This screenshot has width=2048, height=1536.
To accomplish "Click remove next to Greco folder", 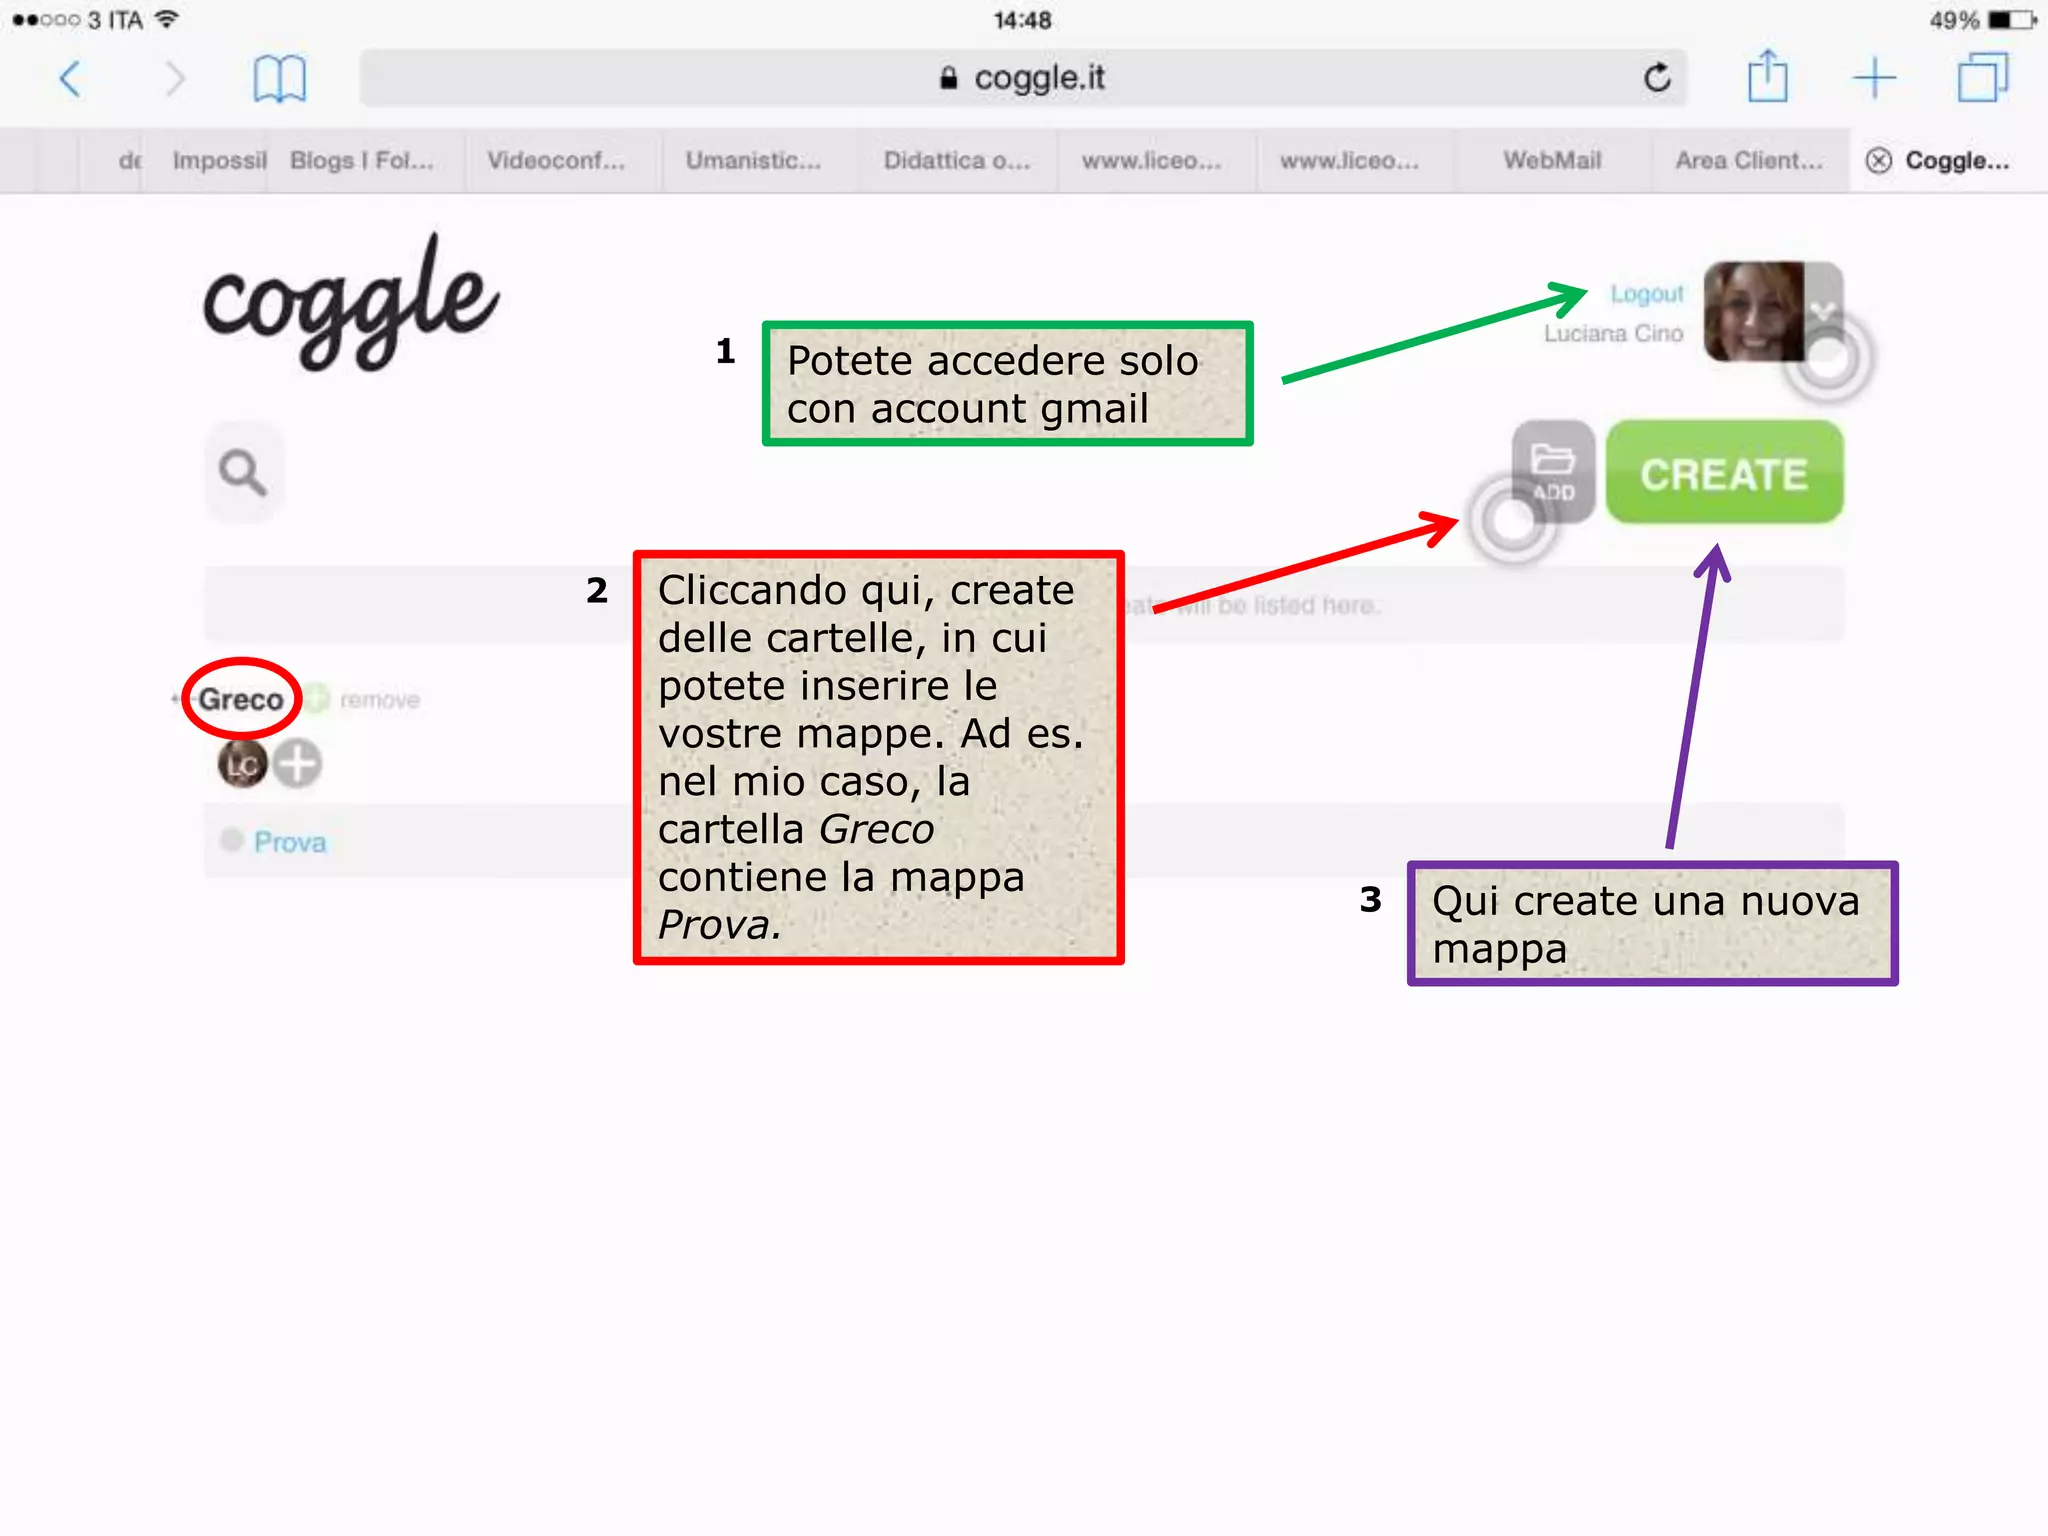I will [380, 700].
